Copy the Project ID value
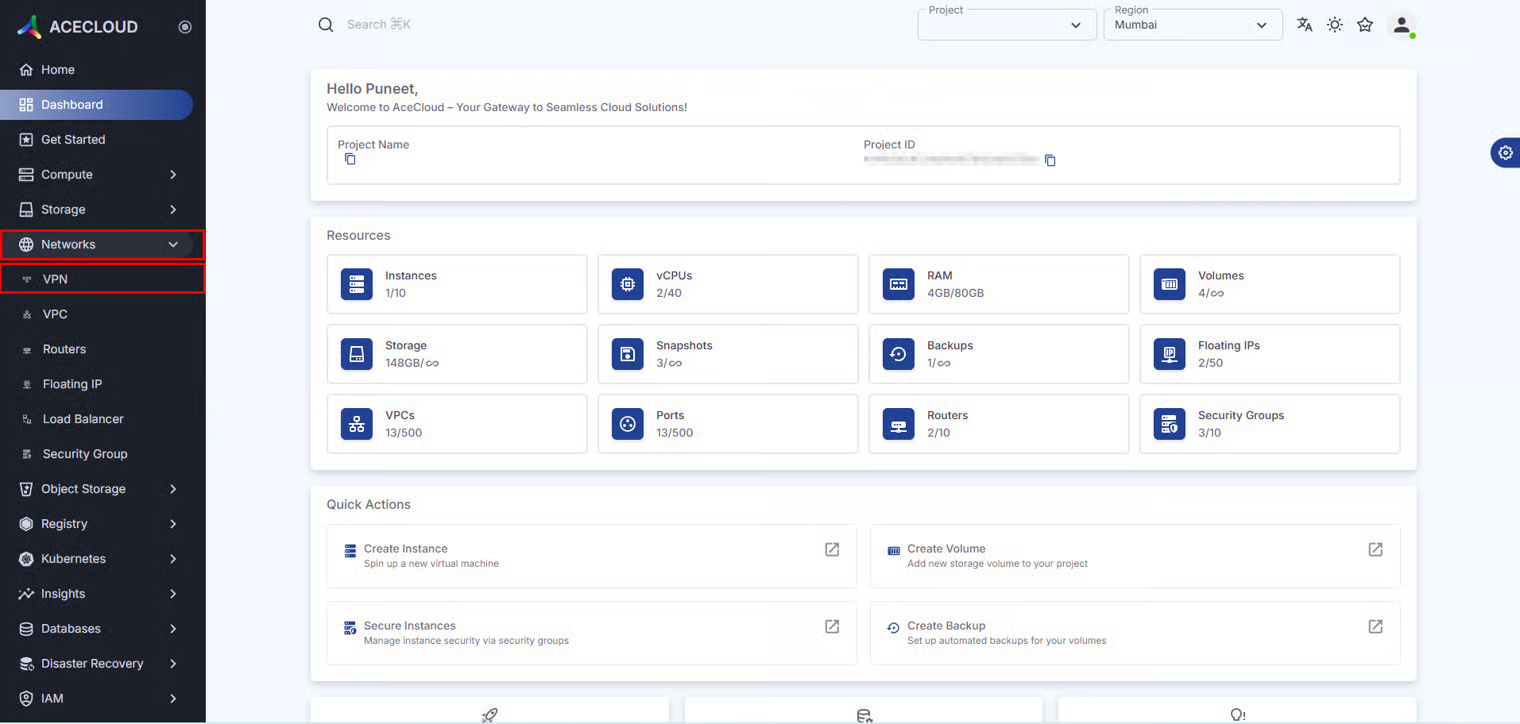Viewport: 1520px width, 724px height. pyautogui.click(x=1050, y=160)
